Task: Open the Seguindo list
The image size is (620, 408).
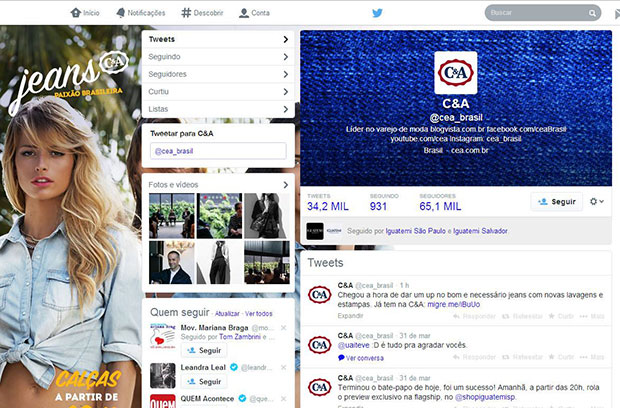Action: [218, 57]
